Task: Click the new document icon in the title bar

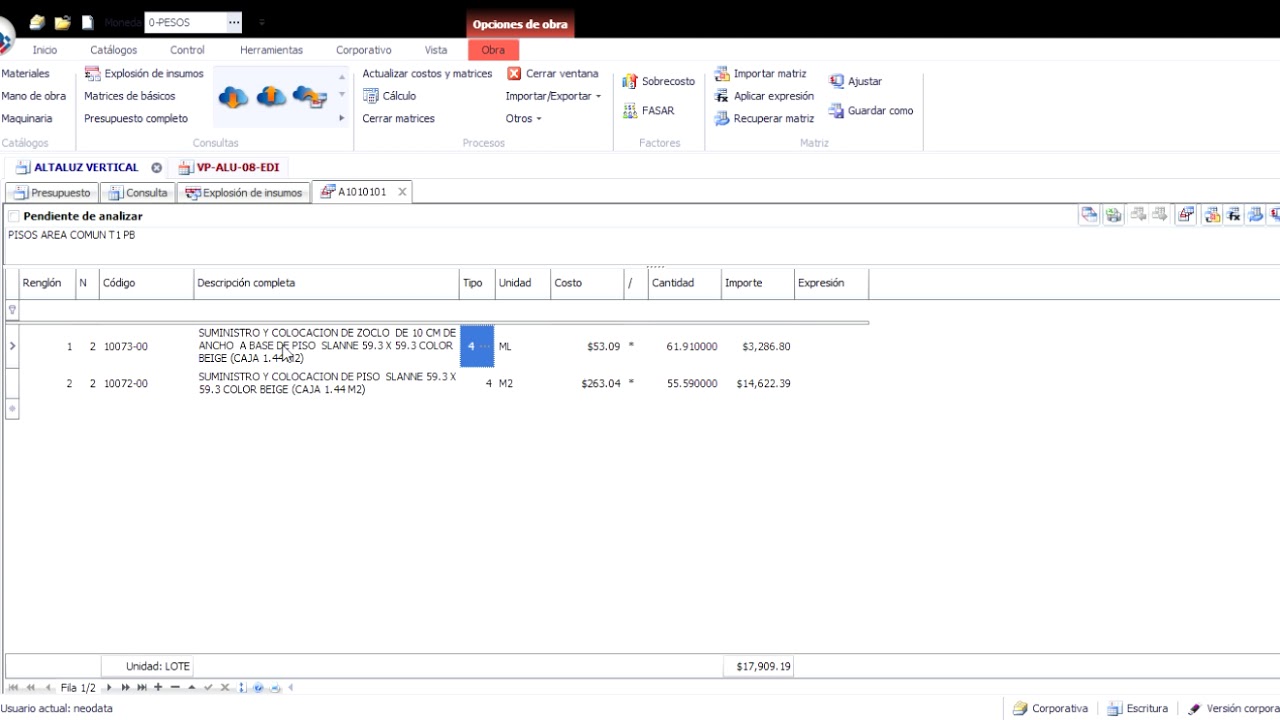Action: coord(88,22)
